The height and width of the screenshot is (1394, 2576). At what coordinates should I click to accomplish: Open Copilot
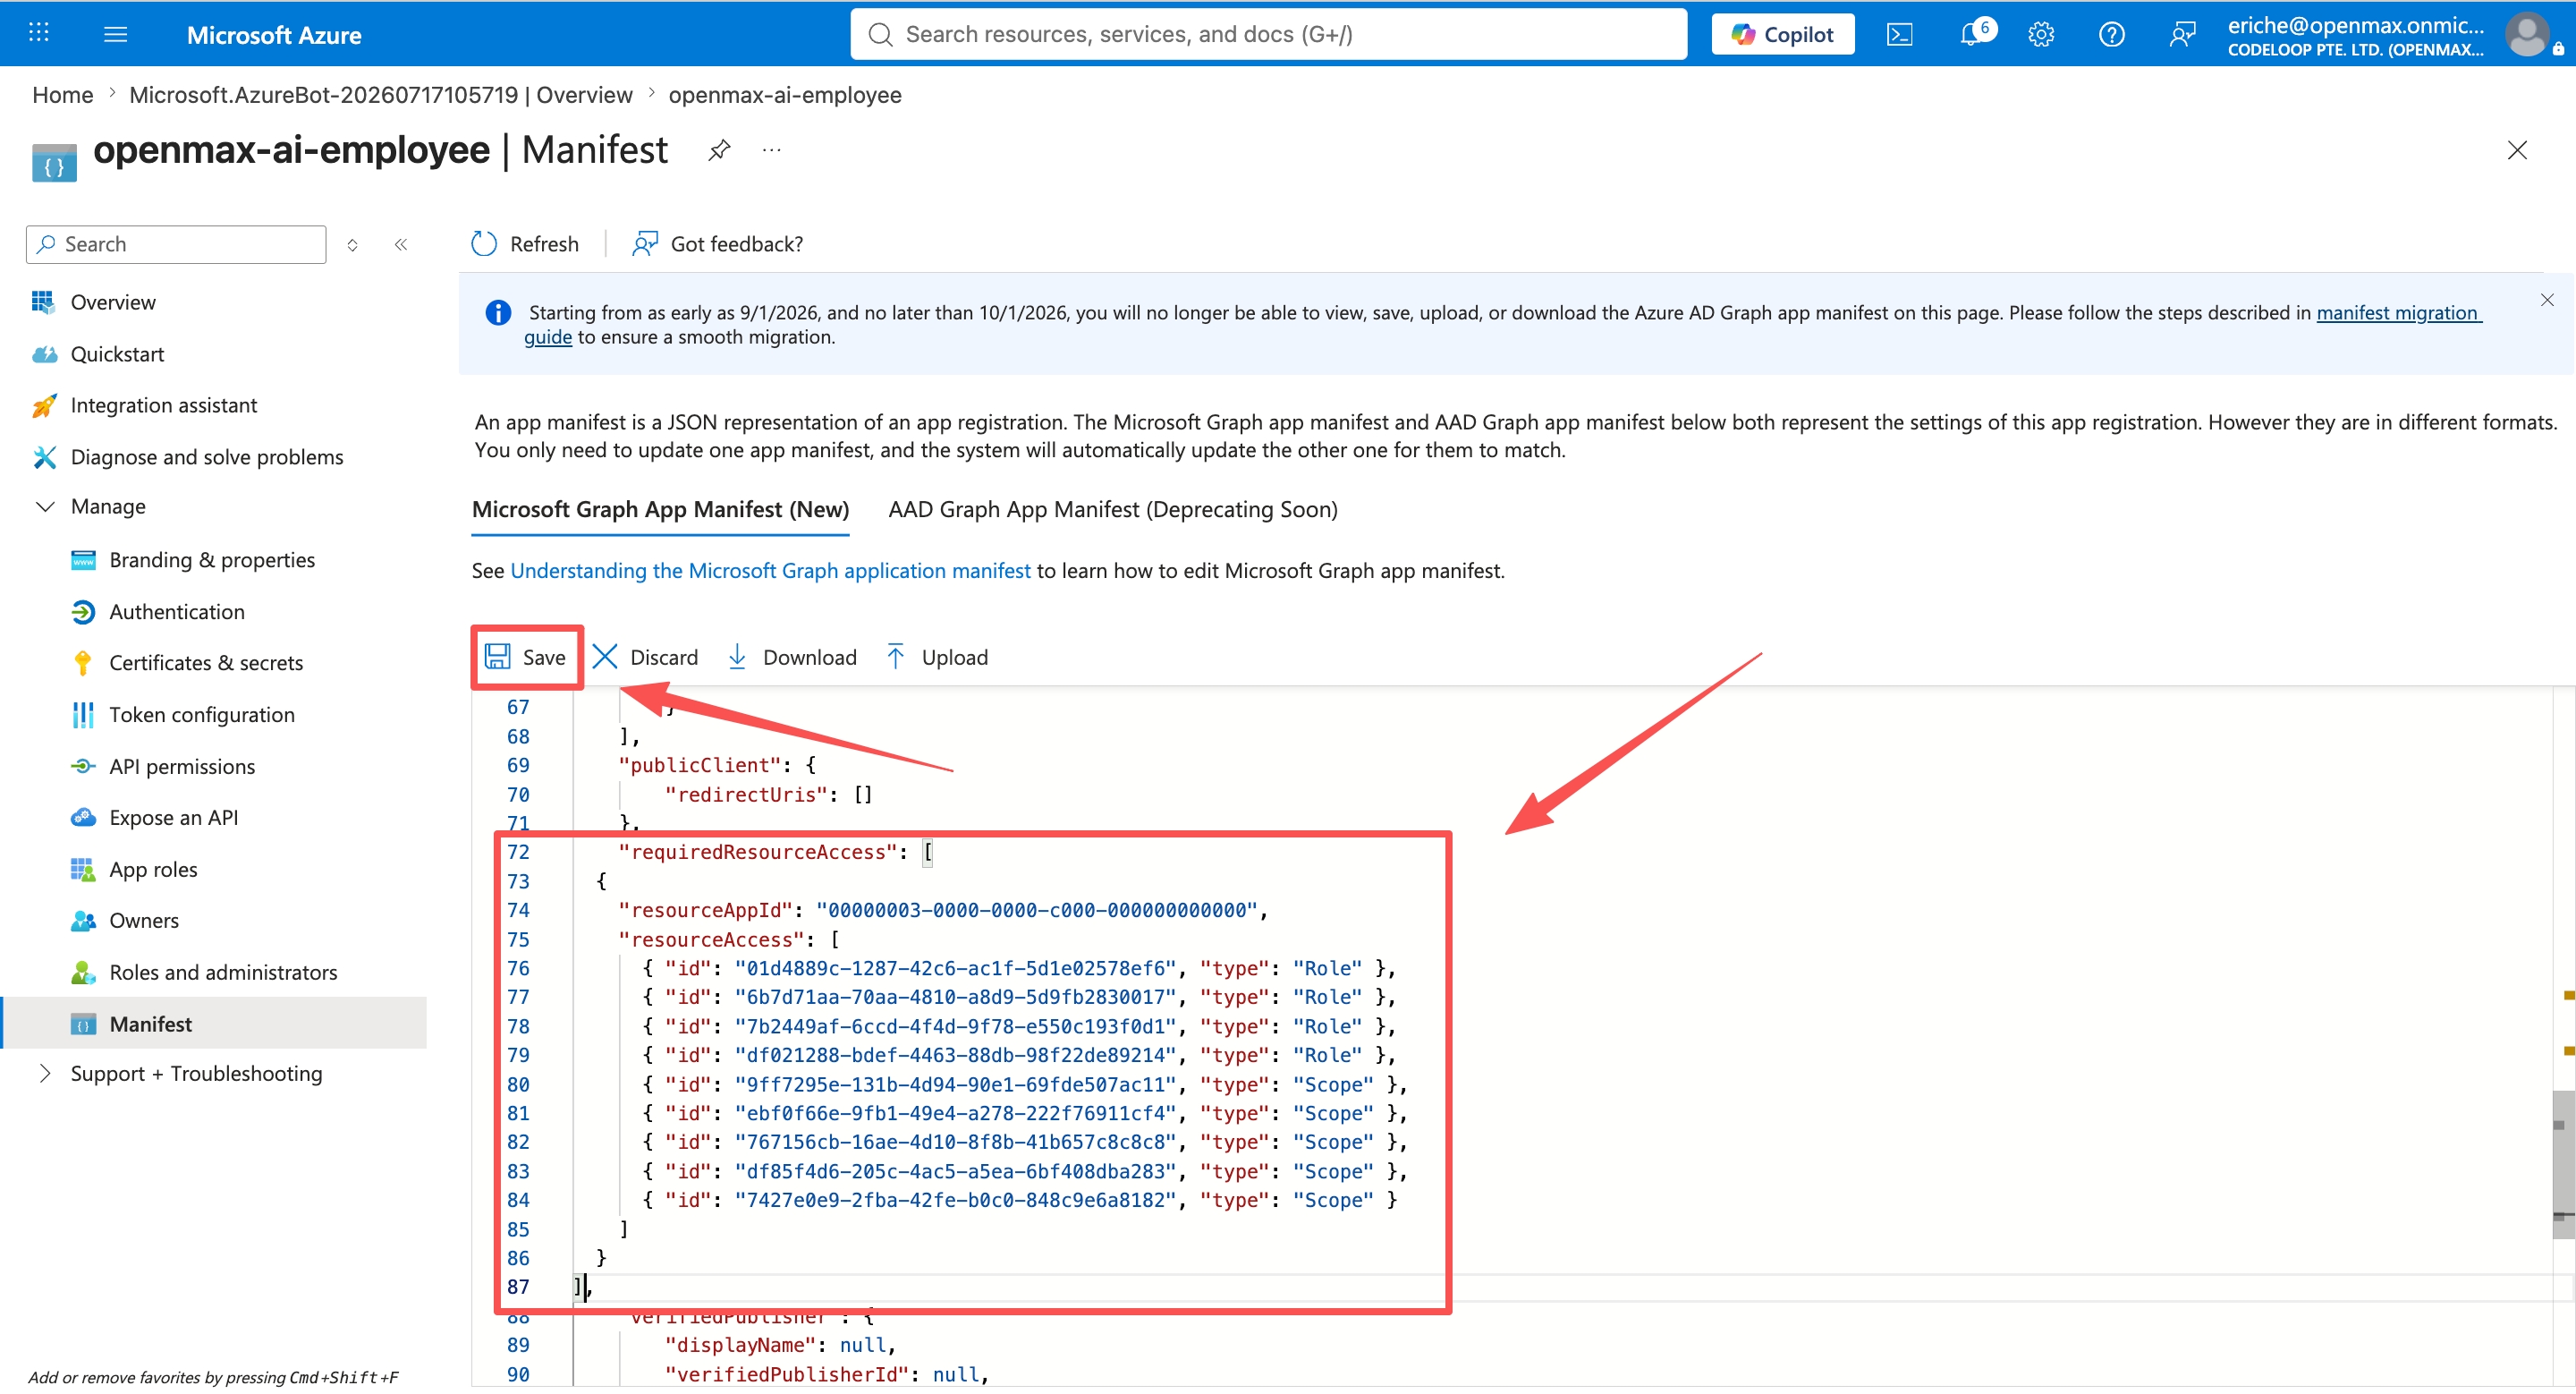click(x=1783, y=34)
